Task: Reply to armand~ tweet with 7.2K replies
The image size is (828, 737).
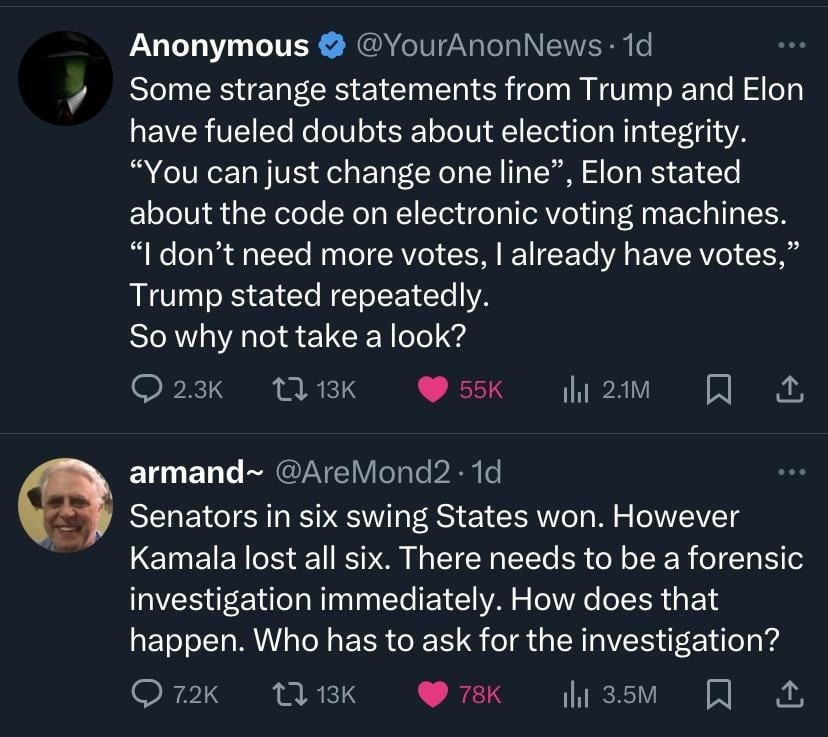Action: [x=147, y=694]
